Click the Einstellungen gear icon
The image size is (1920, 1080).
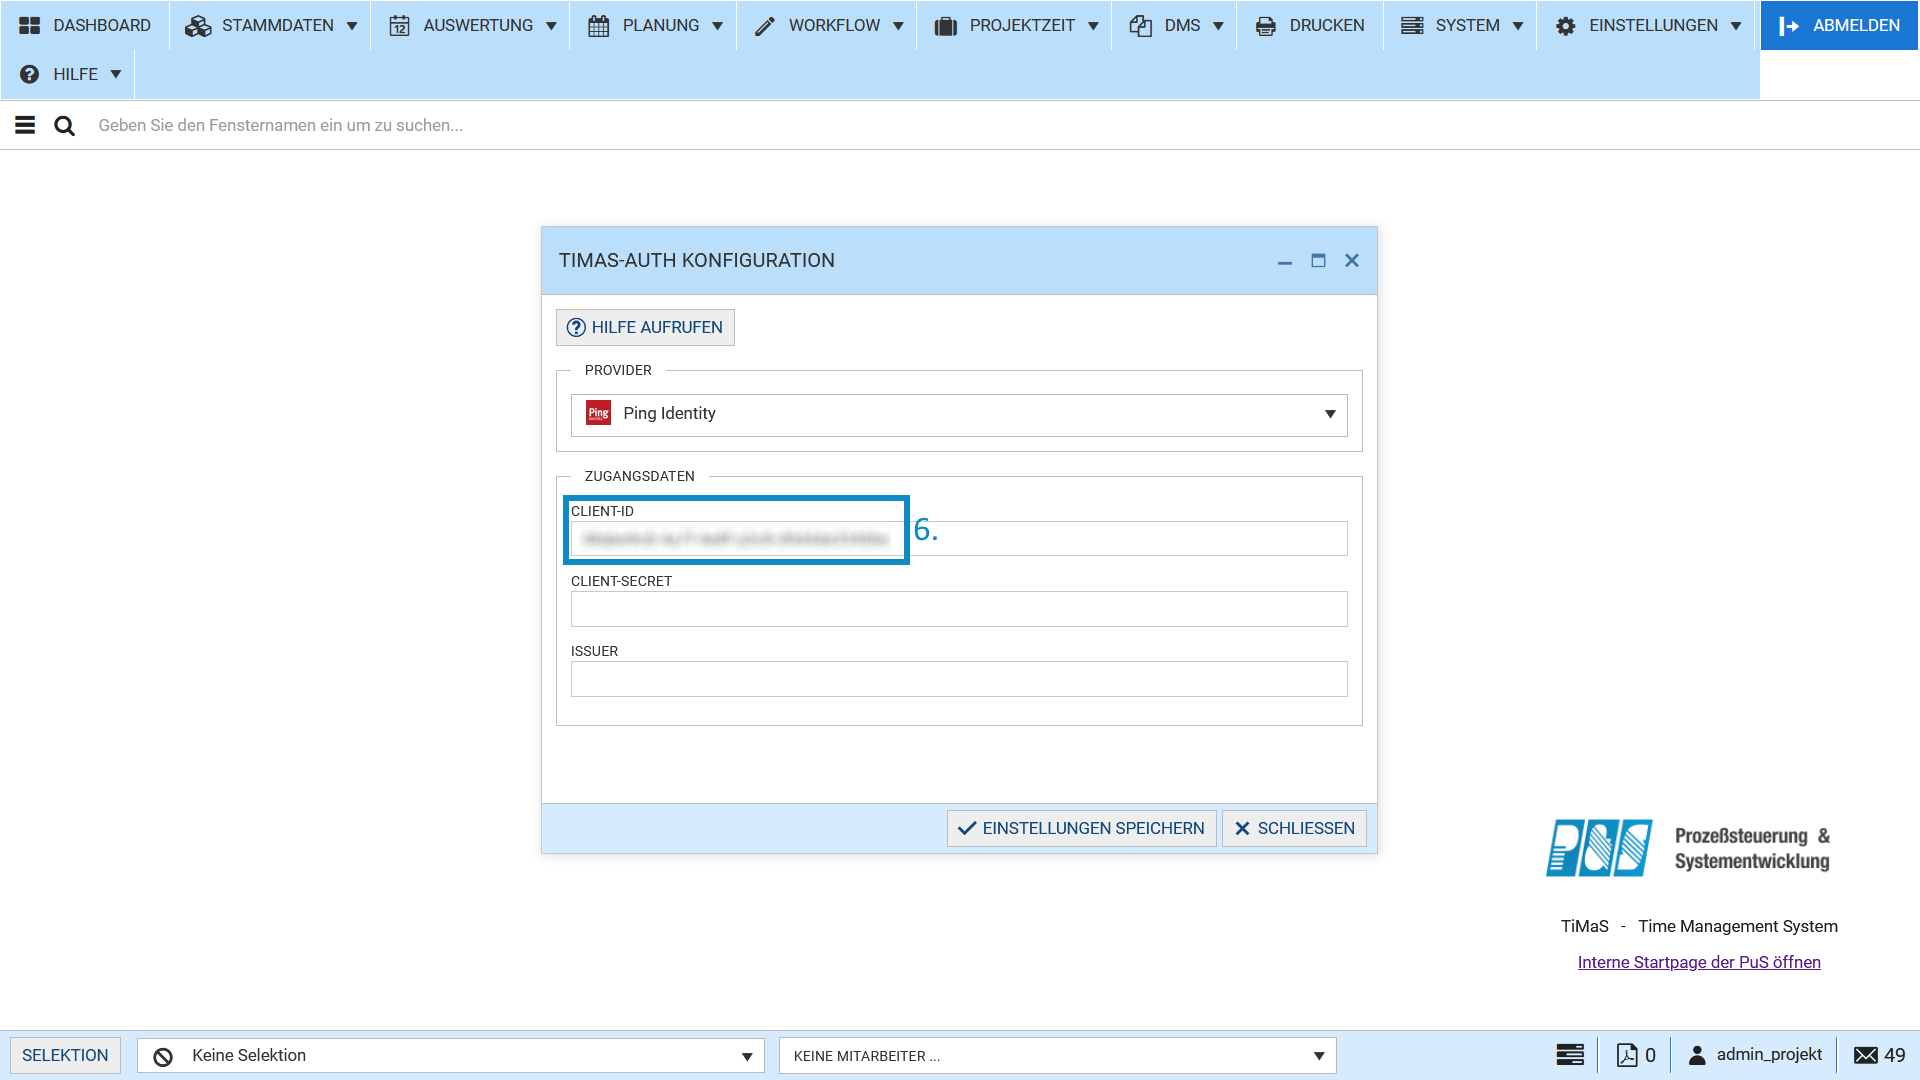tap(1566, 26)
